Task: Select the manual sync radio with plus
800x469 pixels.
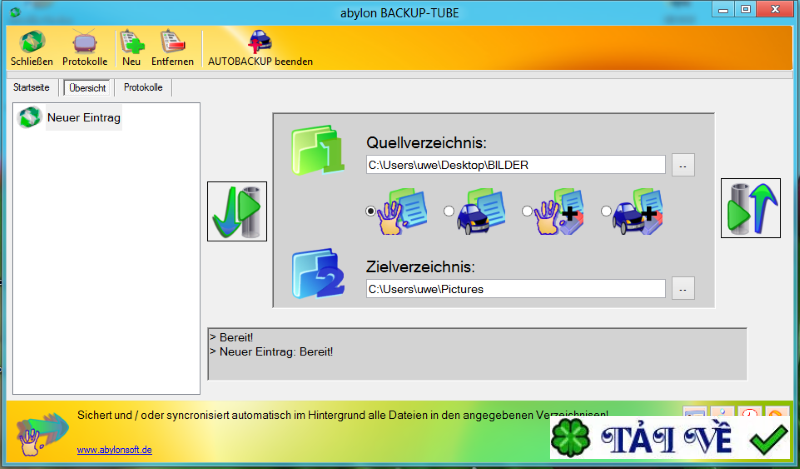Action: click(x=527, y=211)
